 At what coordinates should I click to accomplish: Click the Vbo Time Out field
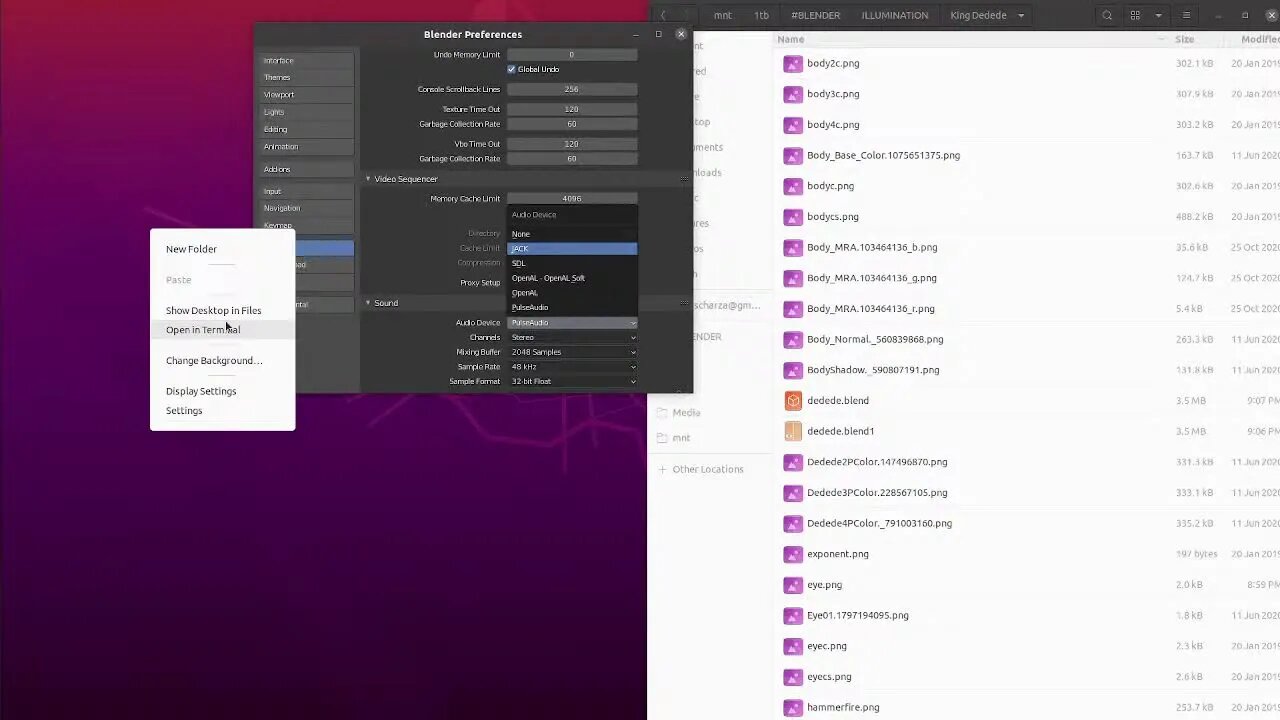click(572, 144)
